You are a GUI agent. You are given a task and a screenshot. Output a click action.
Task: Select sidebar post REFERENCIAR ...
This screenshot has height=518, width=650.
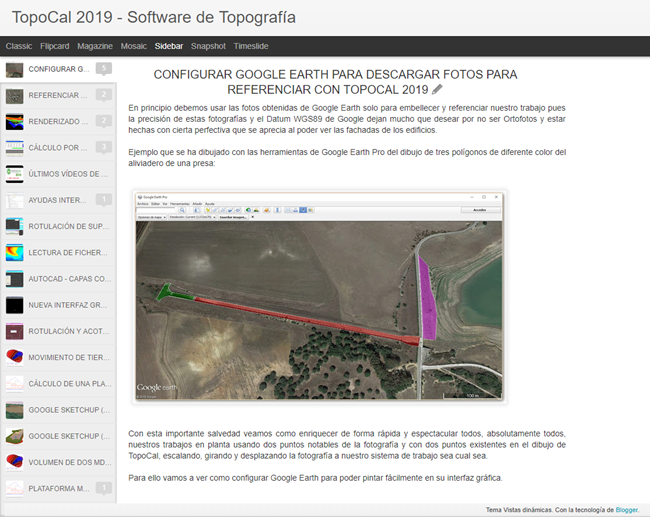coord(58,95)
